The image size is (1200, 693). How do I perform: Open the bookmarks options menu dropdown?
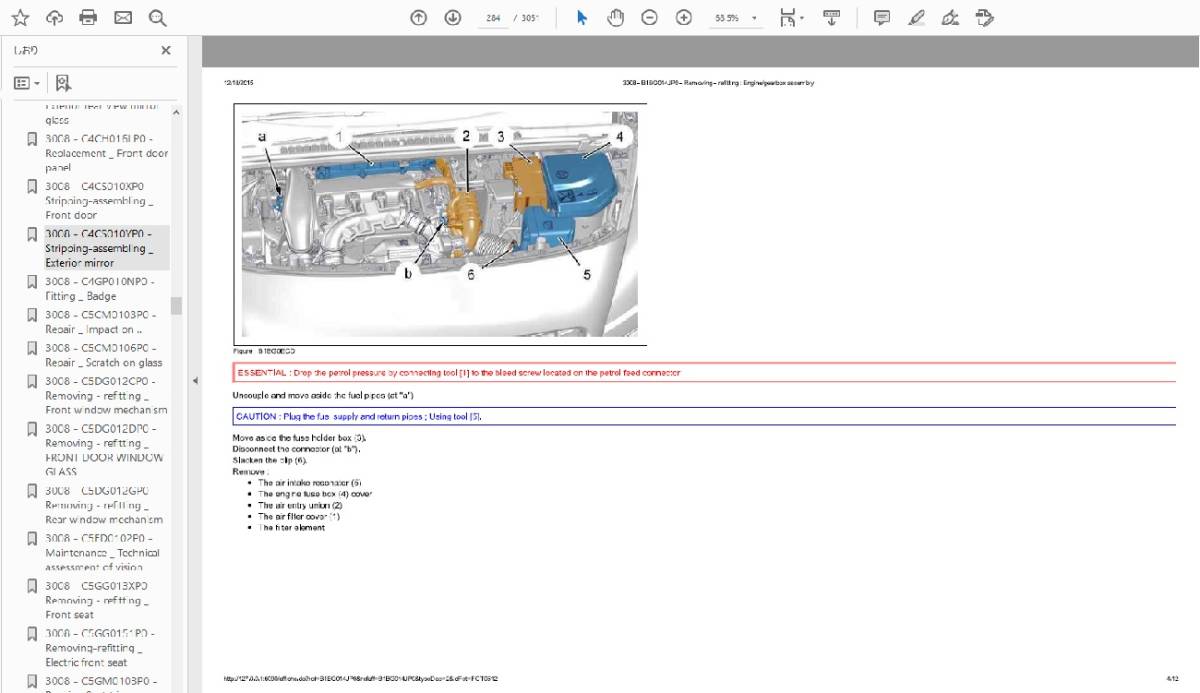pos(27,83)
